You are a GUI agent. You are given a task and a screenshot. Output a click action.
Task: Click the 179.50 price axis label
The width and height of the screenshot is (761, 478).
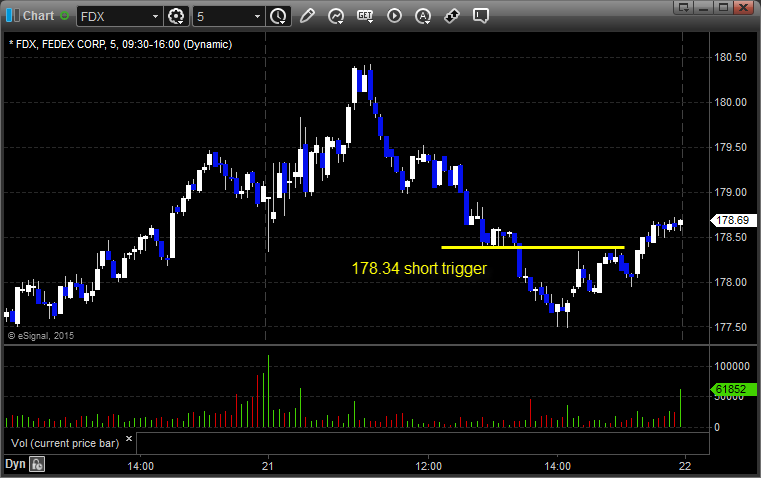point(730,148)
